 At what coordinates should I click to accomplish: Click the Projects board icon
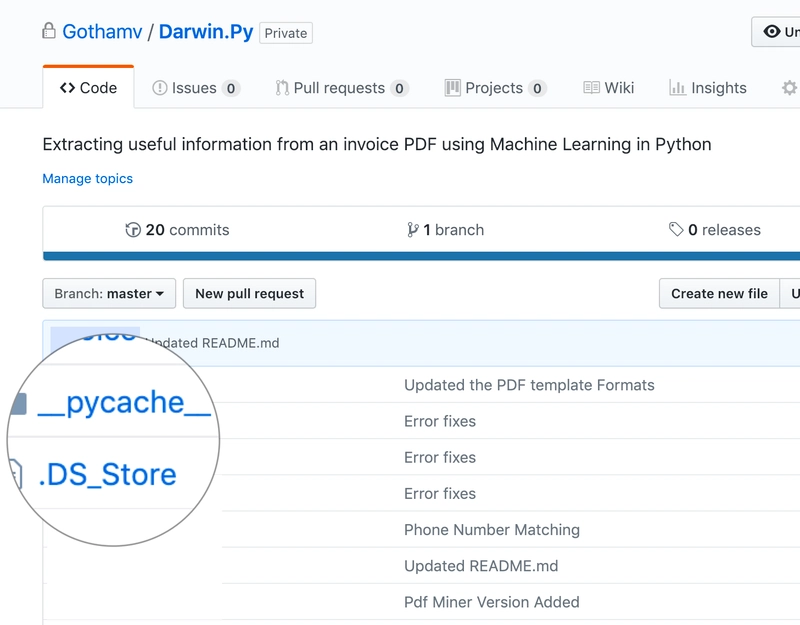pyautogui.click(x=452, y=88)
